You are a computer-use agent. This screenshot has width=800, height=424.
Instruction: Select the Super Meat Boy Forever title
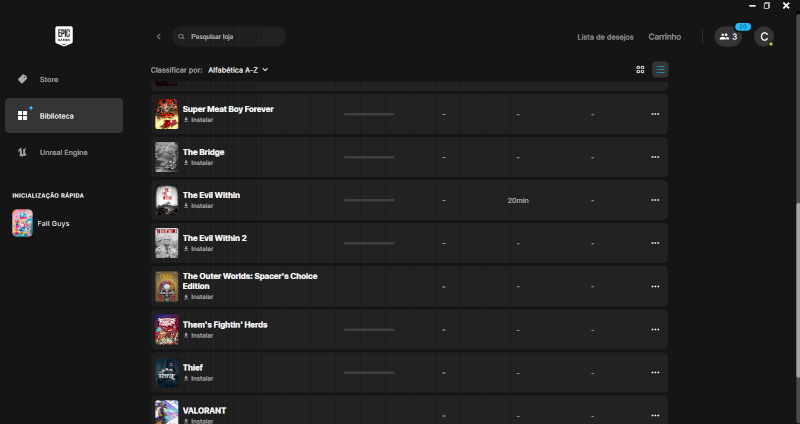228,109
